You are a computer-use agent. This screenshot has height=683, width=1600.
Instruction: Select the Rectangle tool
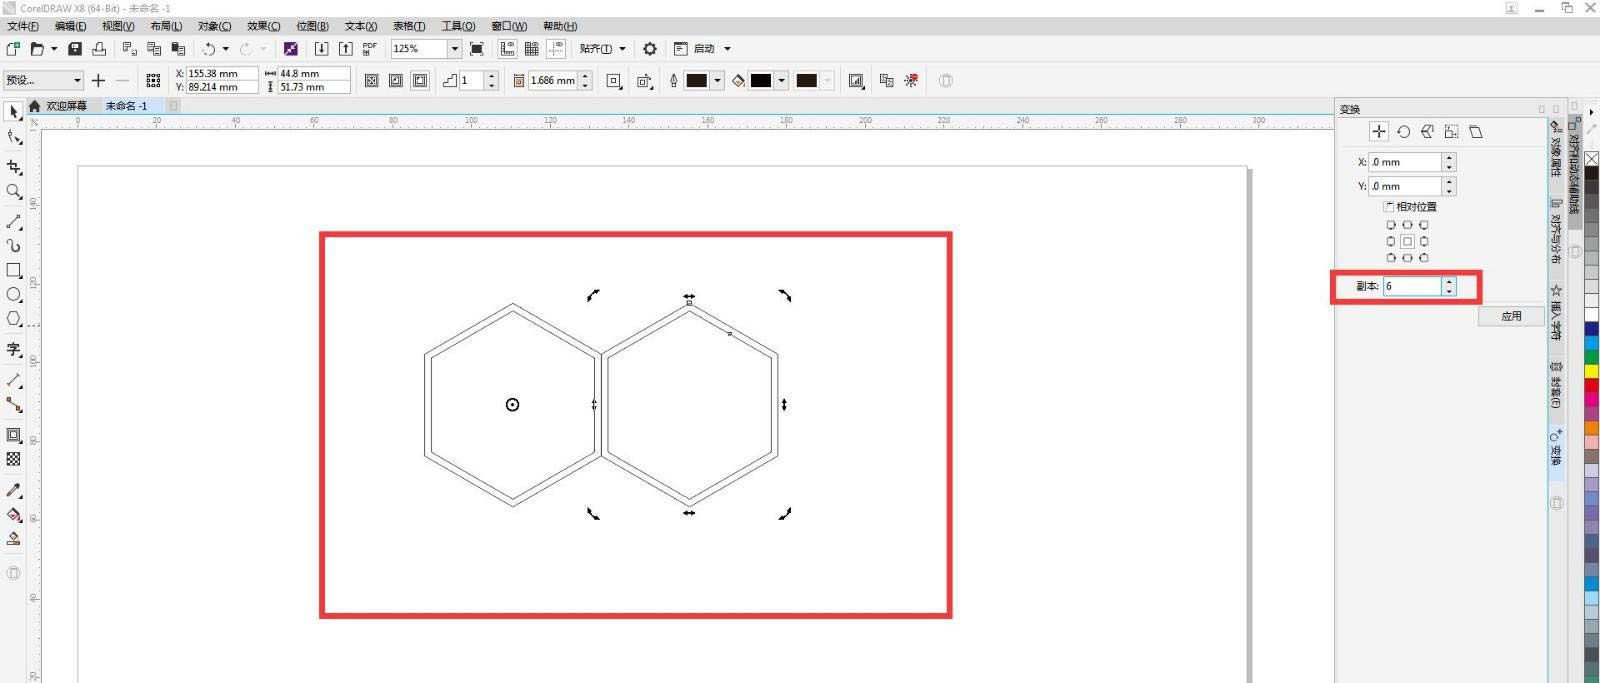(x=14, y=271)
